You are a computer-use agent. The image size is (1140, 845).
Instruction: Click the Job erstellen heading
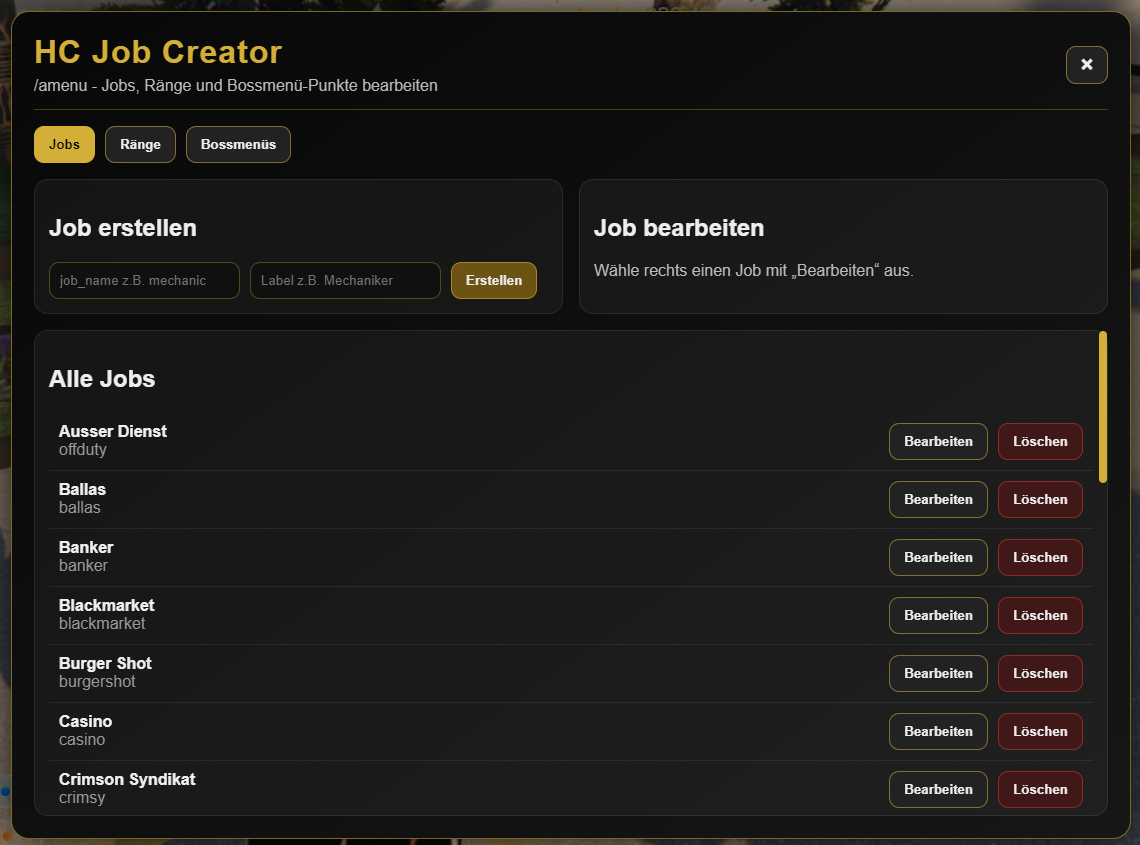123,228
